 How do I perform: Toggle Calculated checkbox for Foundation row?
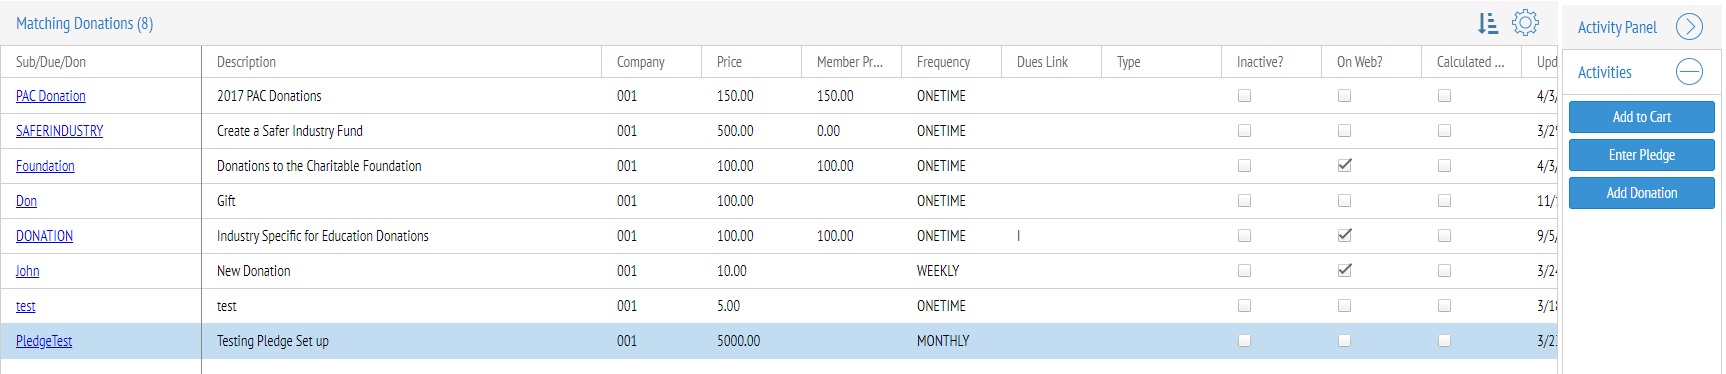click(1444, 166)
